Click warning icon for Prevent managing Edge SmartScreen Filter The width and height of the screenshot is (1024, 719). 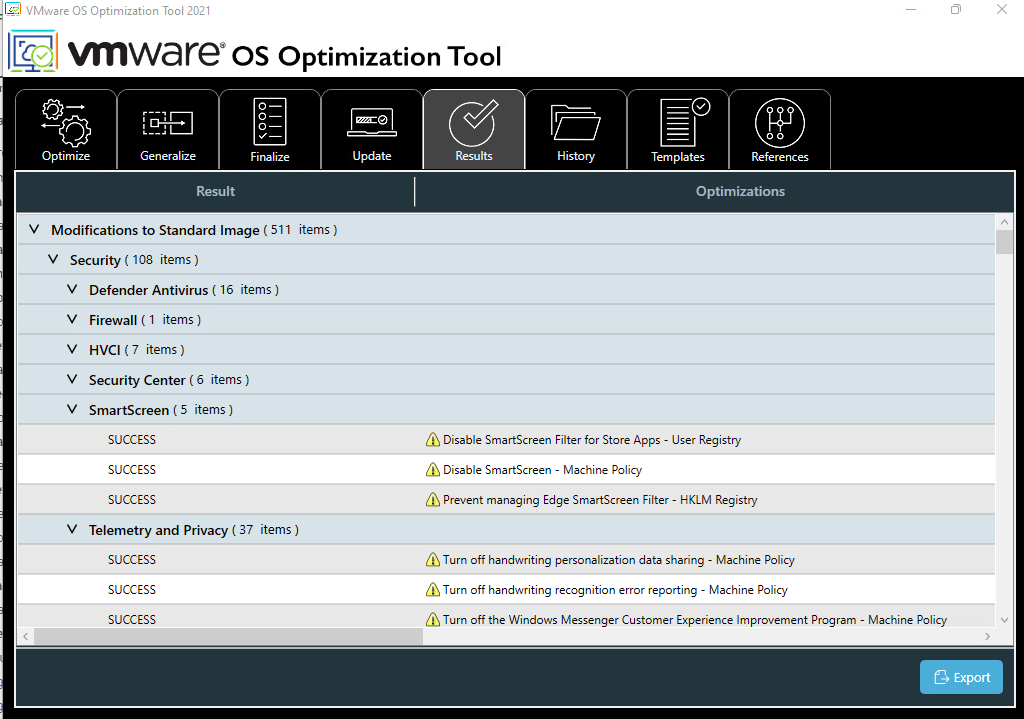432,500
